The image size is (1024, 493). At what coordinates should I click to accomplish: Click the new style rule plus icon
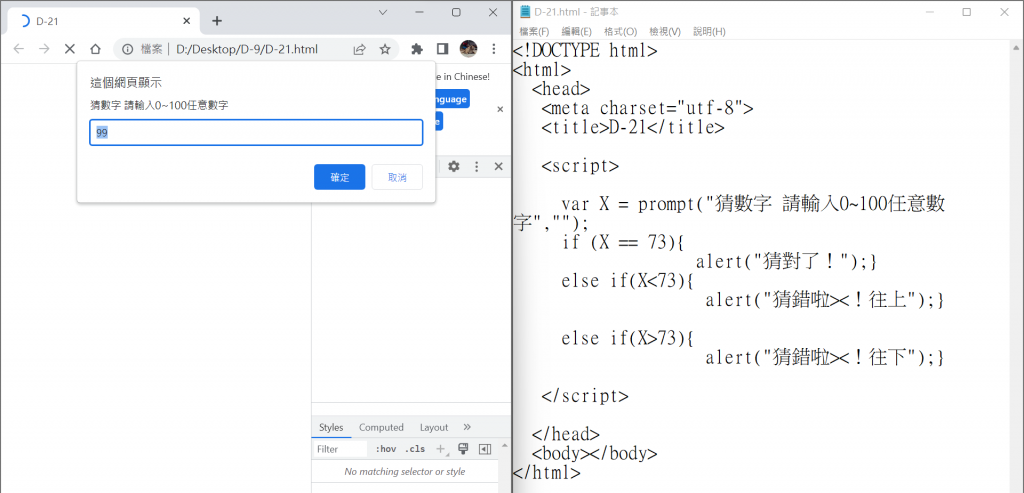441,449
